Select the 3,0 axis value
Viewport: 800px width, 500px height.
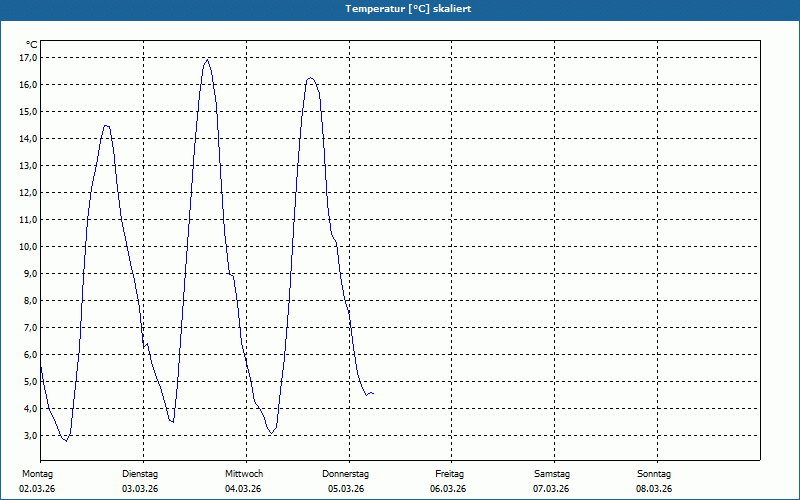[x=30, y=436]
